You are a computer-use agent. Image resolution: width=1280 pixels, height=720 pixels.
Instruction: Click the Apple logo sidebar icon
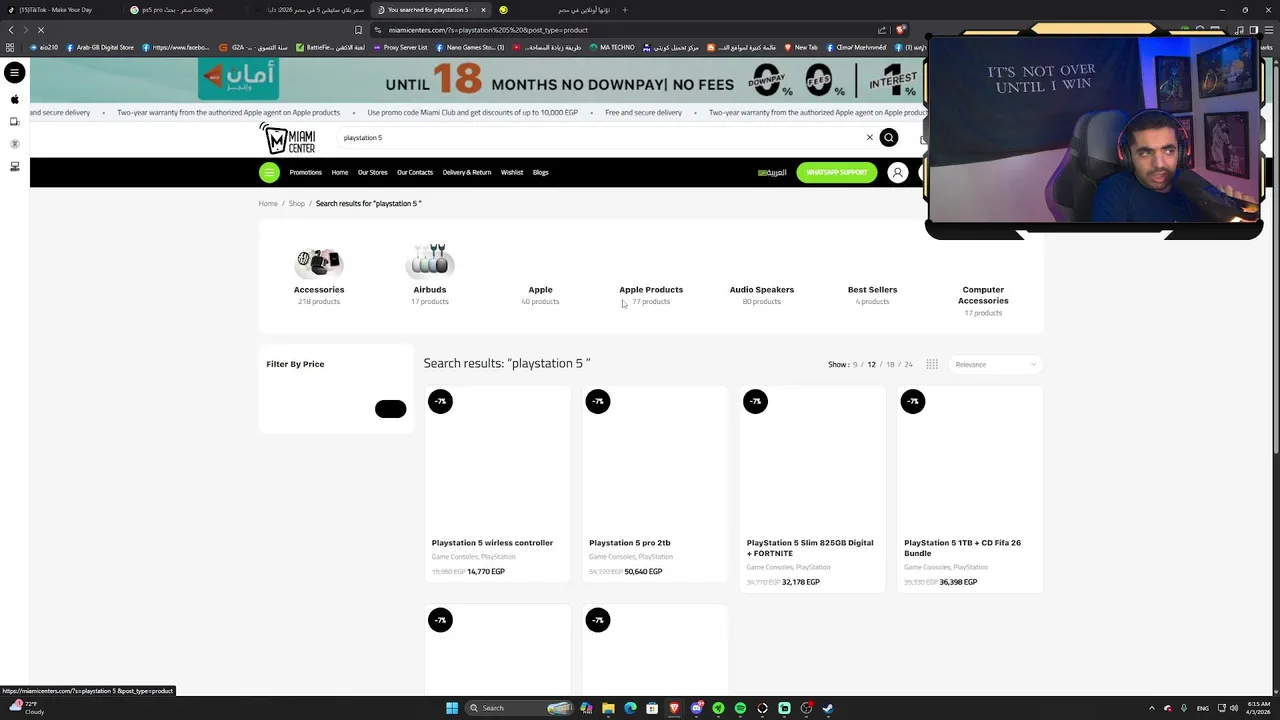(x=14, y=99)
